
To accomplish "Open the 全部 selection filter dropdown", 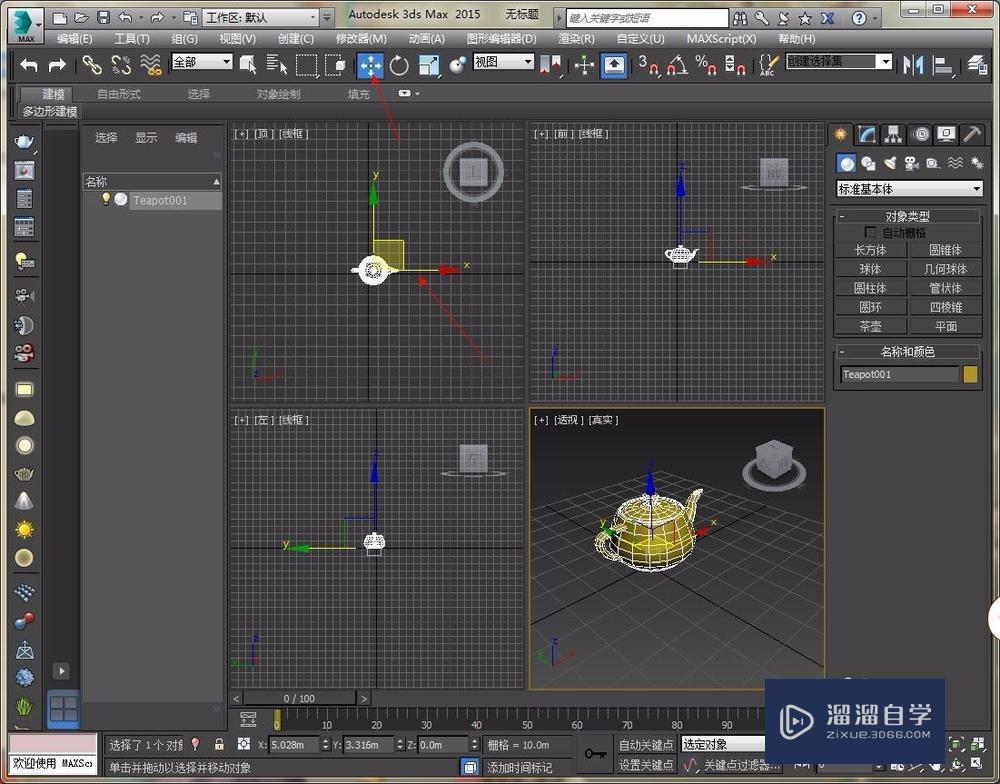I will point(202,62).
